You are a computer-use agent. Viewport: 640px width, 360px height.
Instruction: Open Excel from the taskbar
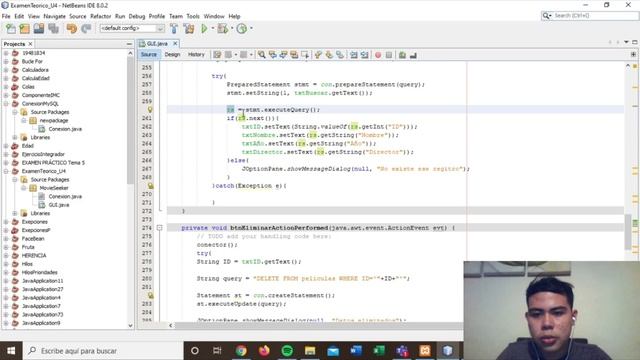(379, 351)
